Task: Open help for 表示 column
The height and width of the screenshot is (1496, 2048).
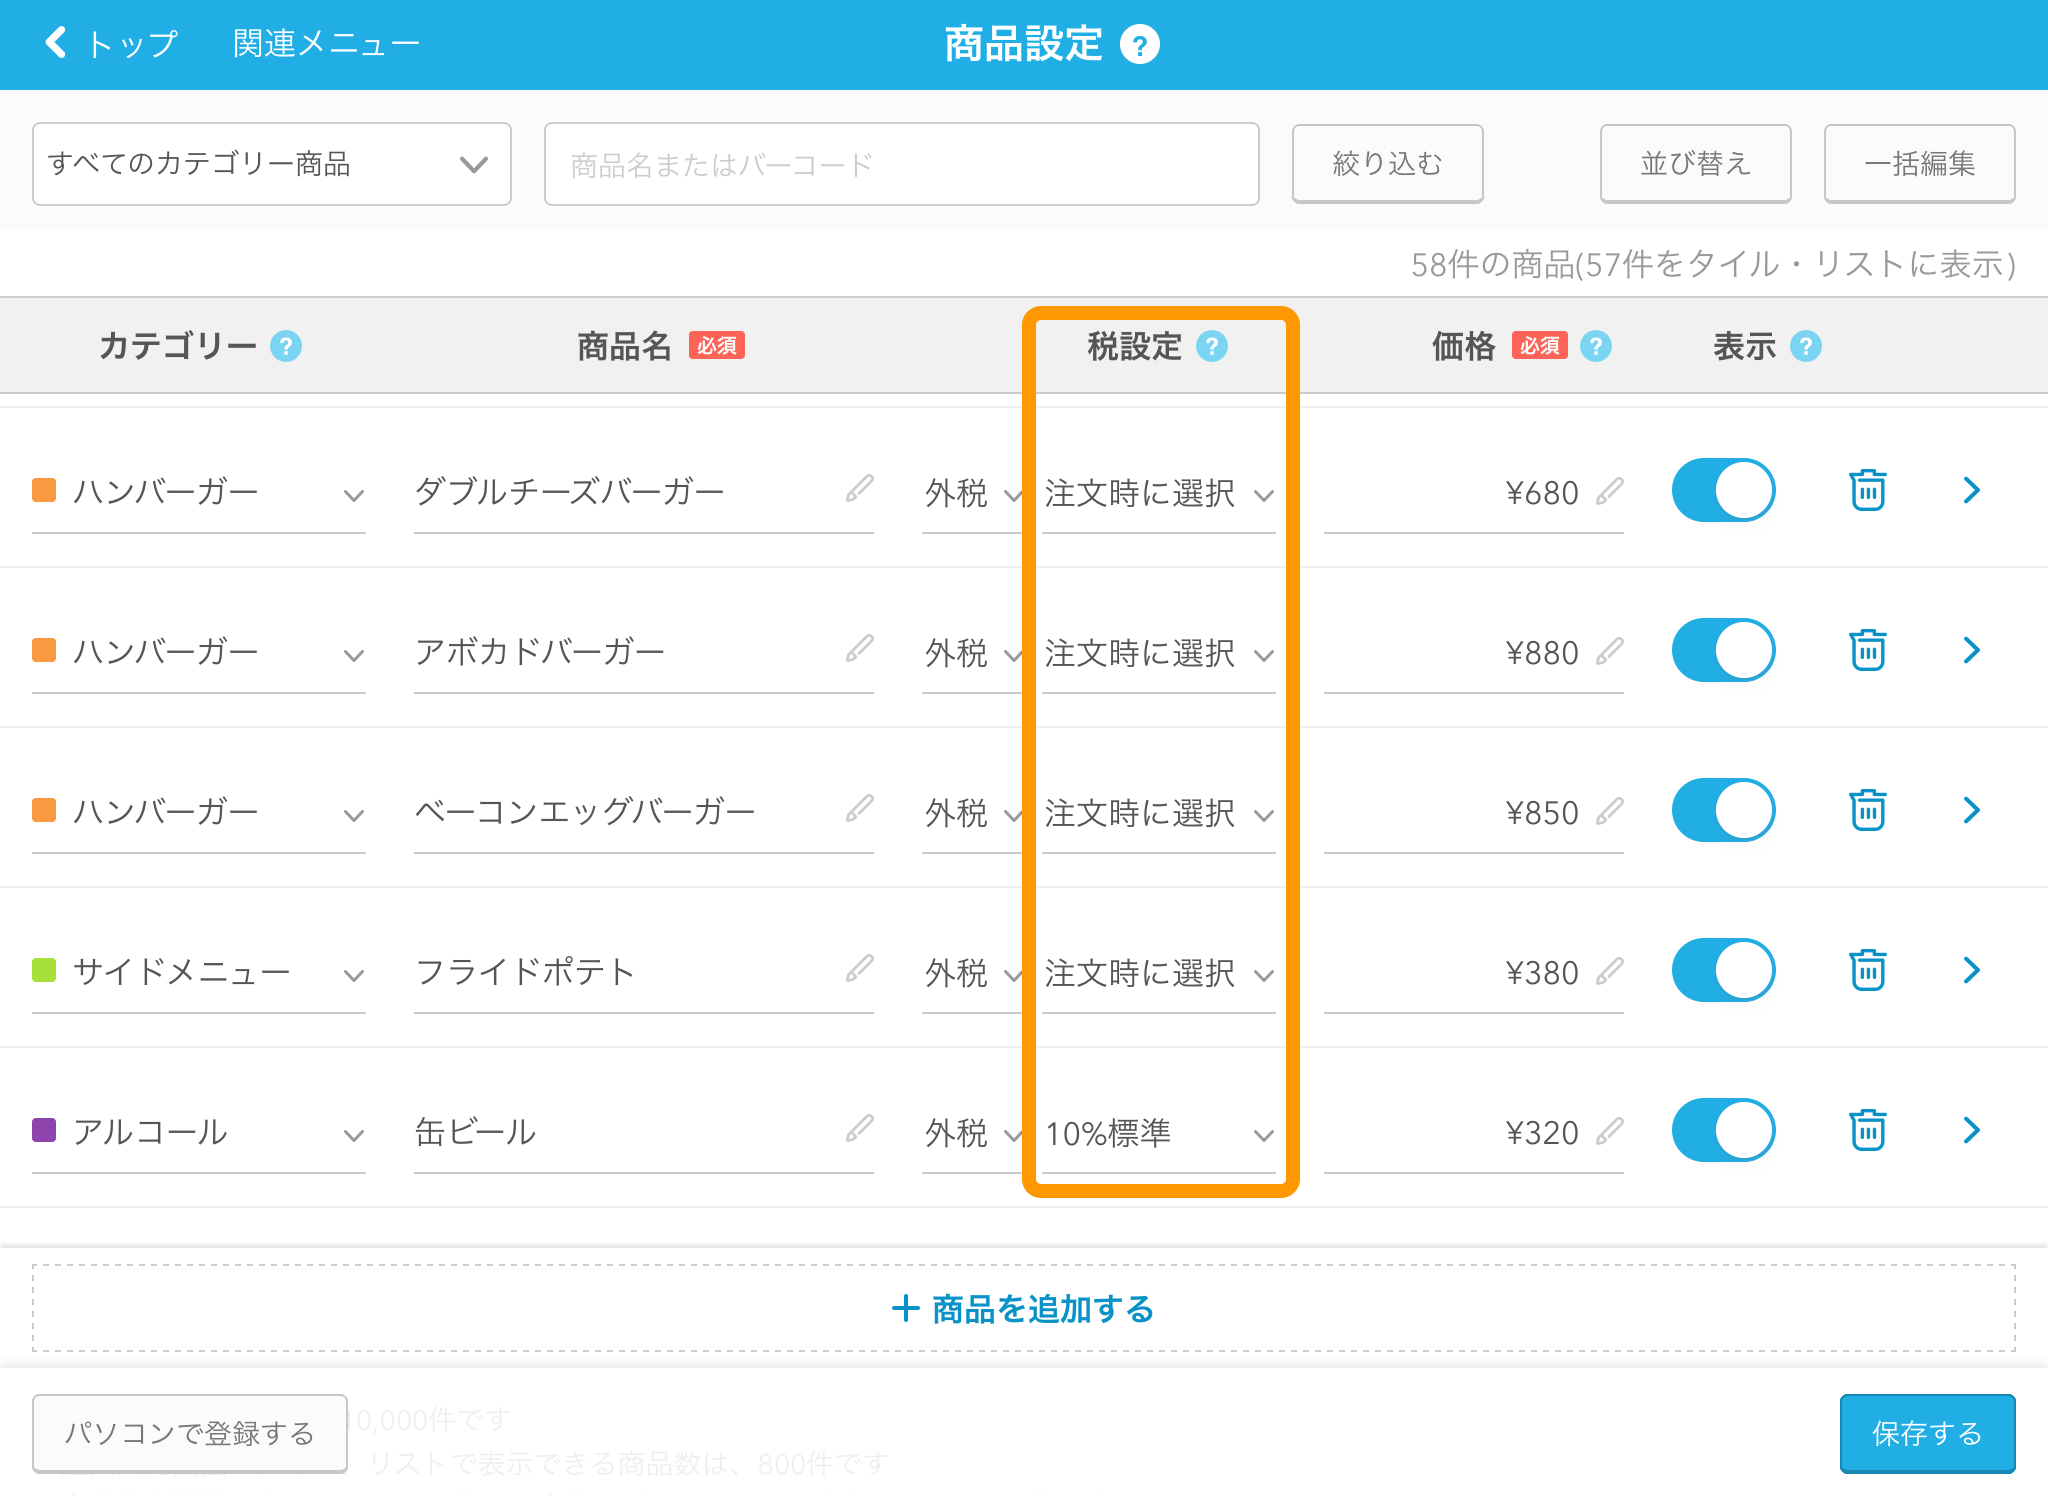Action: (x=1805, y=346)
